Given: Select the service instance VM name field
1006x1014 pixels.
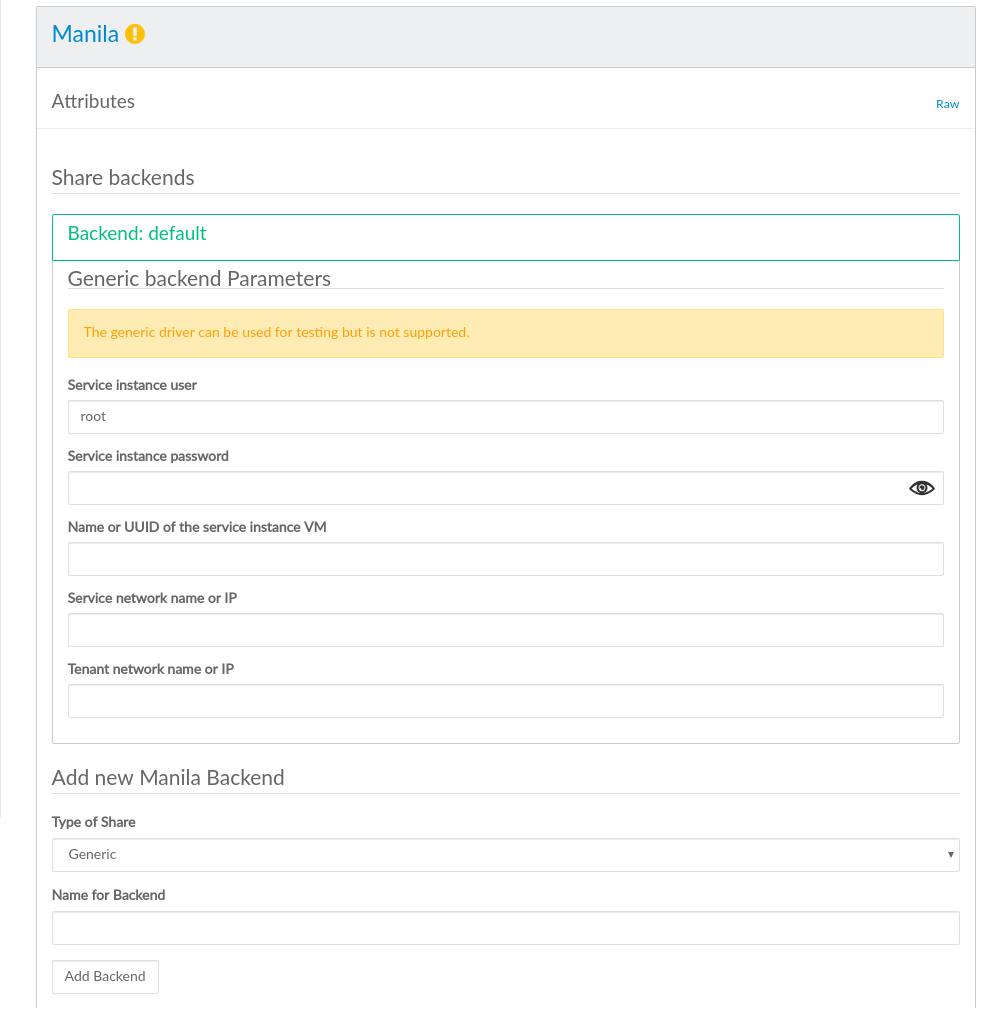Looking at the screenshot, I should tap(505, 559).
